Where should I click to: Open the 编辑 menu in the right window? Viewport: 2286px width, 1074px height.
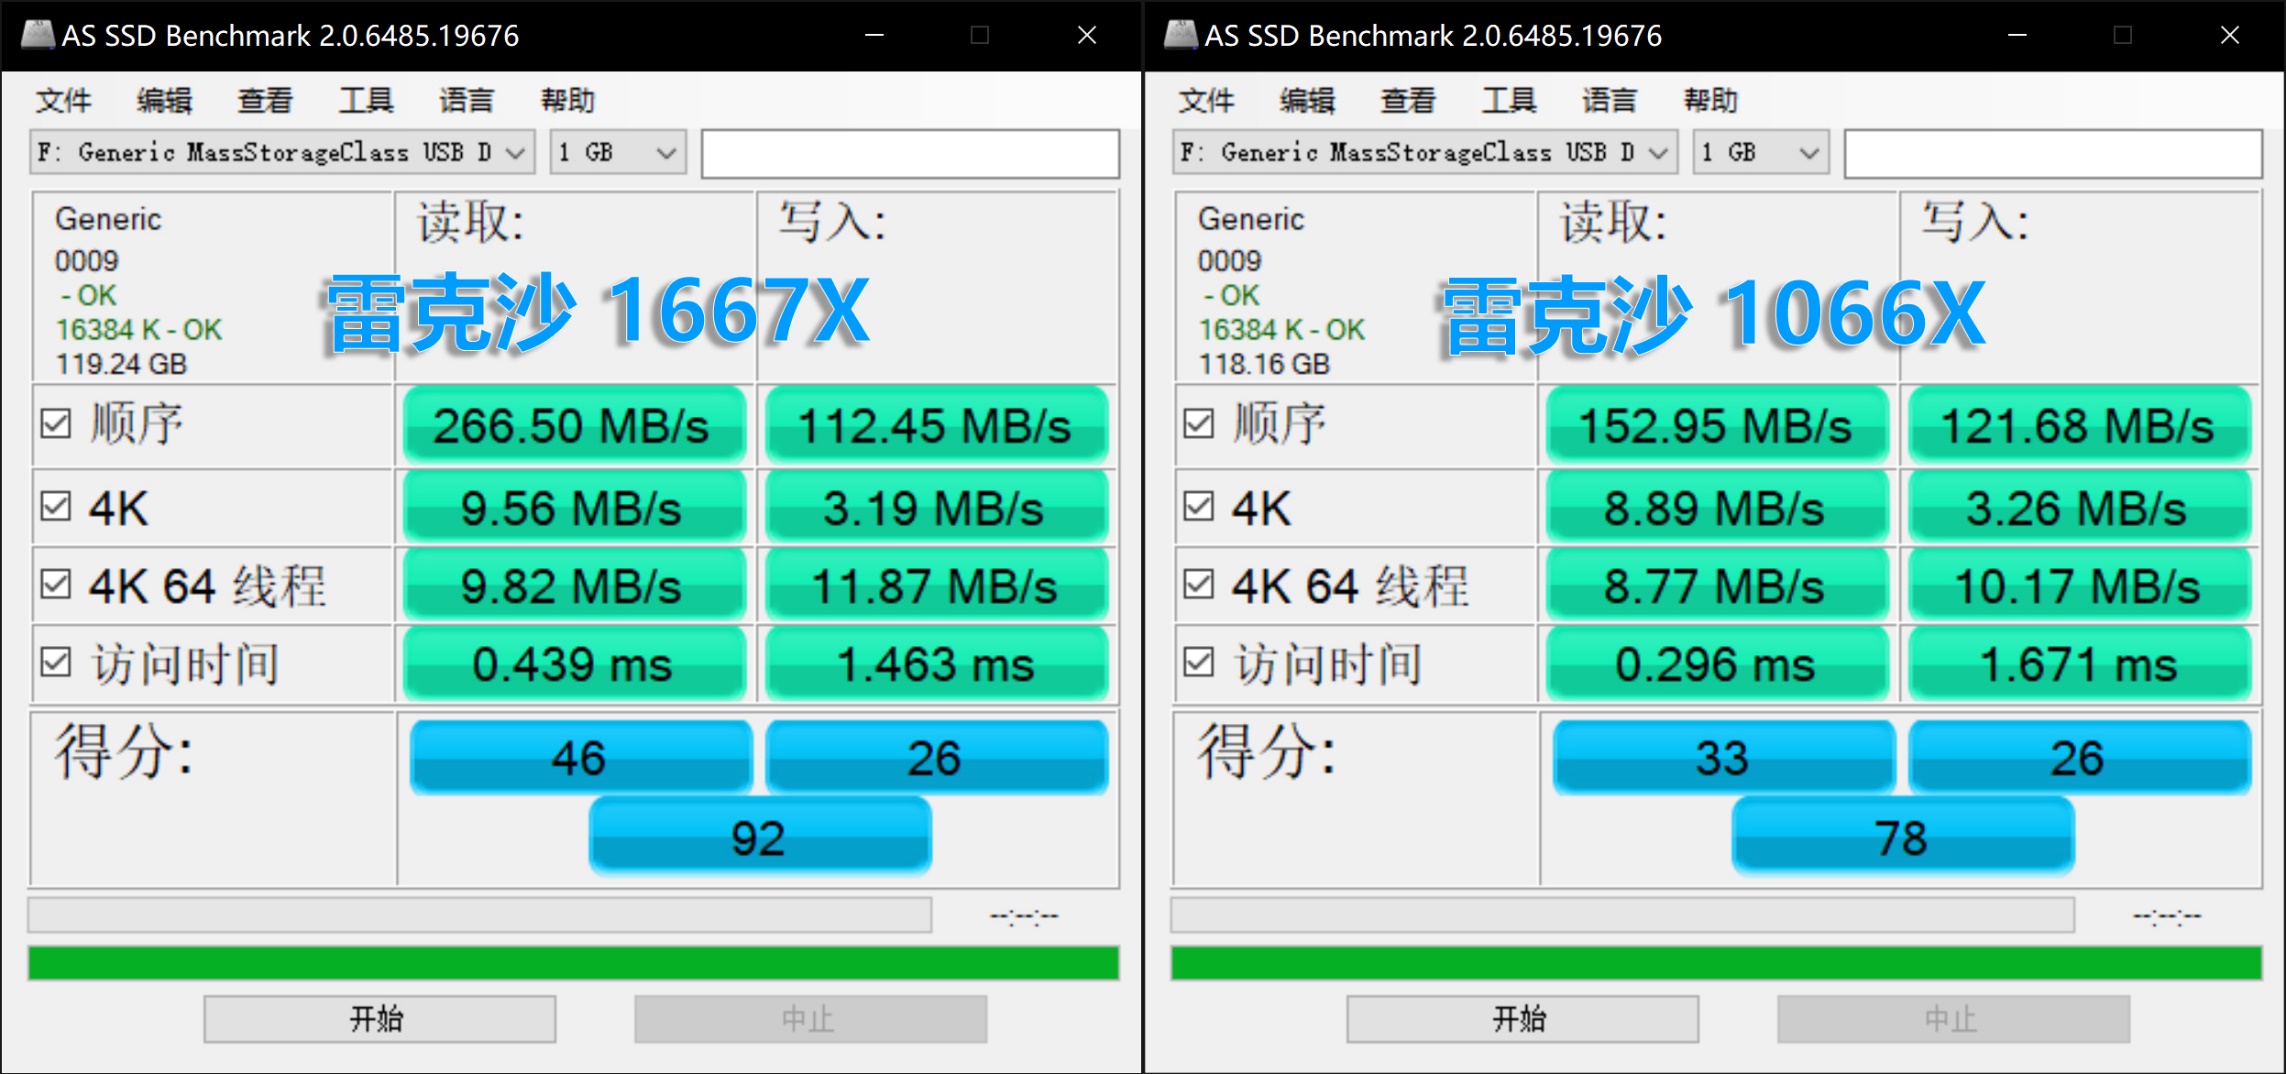pos(1307,100)
